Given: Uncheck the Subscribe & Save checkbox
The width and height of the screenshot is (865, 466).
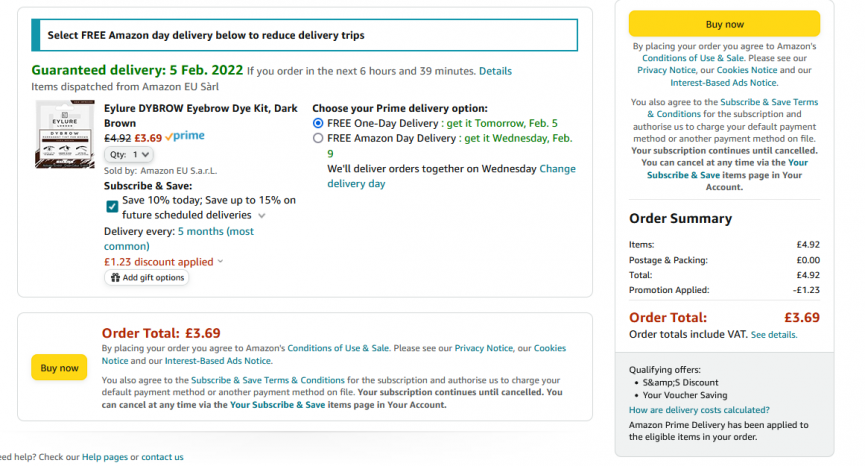Looking at the screenshot, I should pyautogui.click(x=112, y=206).
